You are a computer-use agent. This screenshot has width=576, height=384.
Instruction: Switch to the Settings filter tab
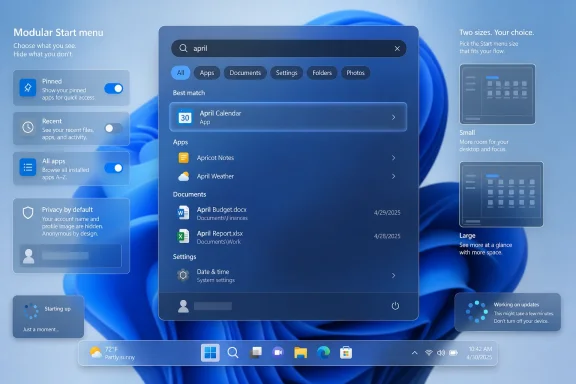[x=287, y=73]
